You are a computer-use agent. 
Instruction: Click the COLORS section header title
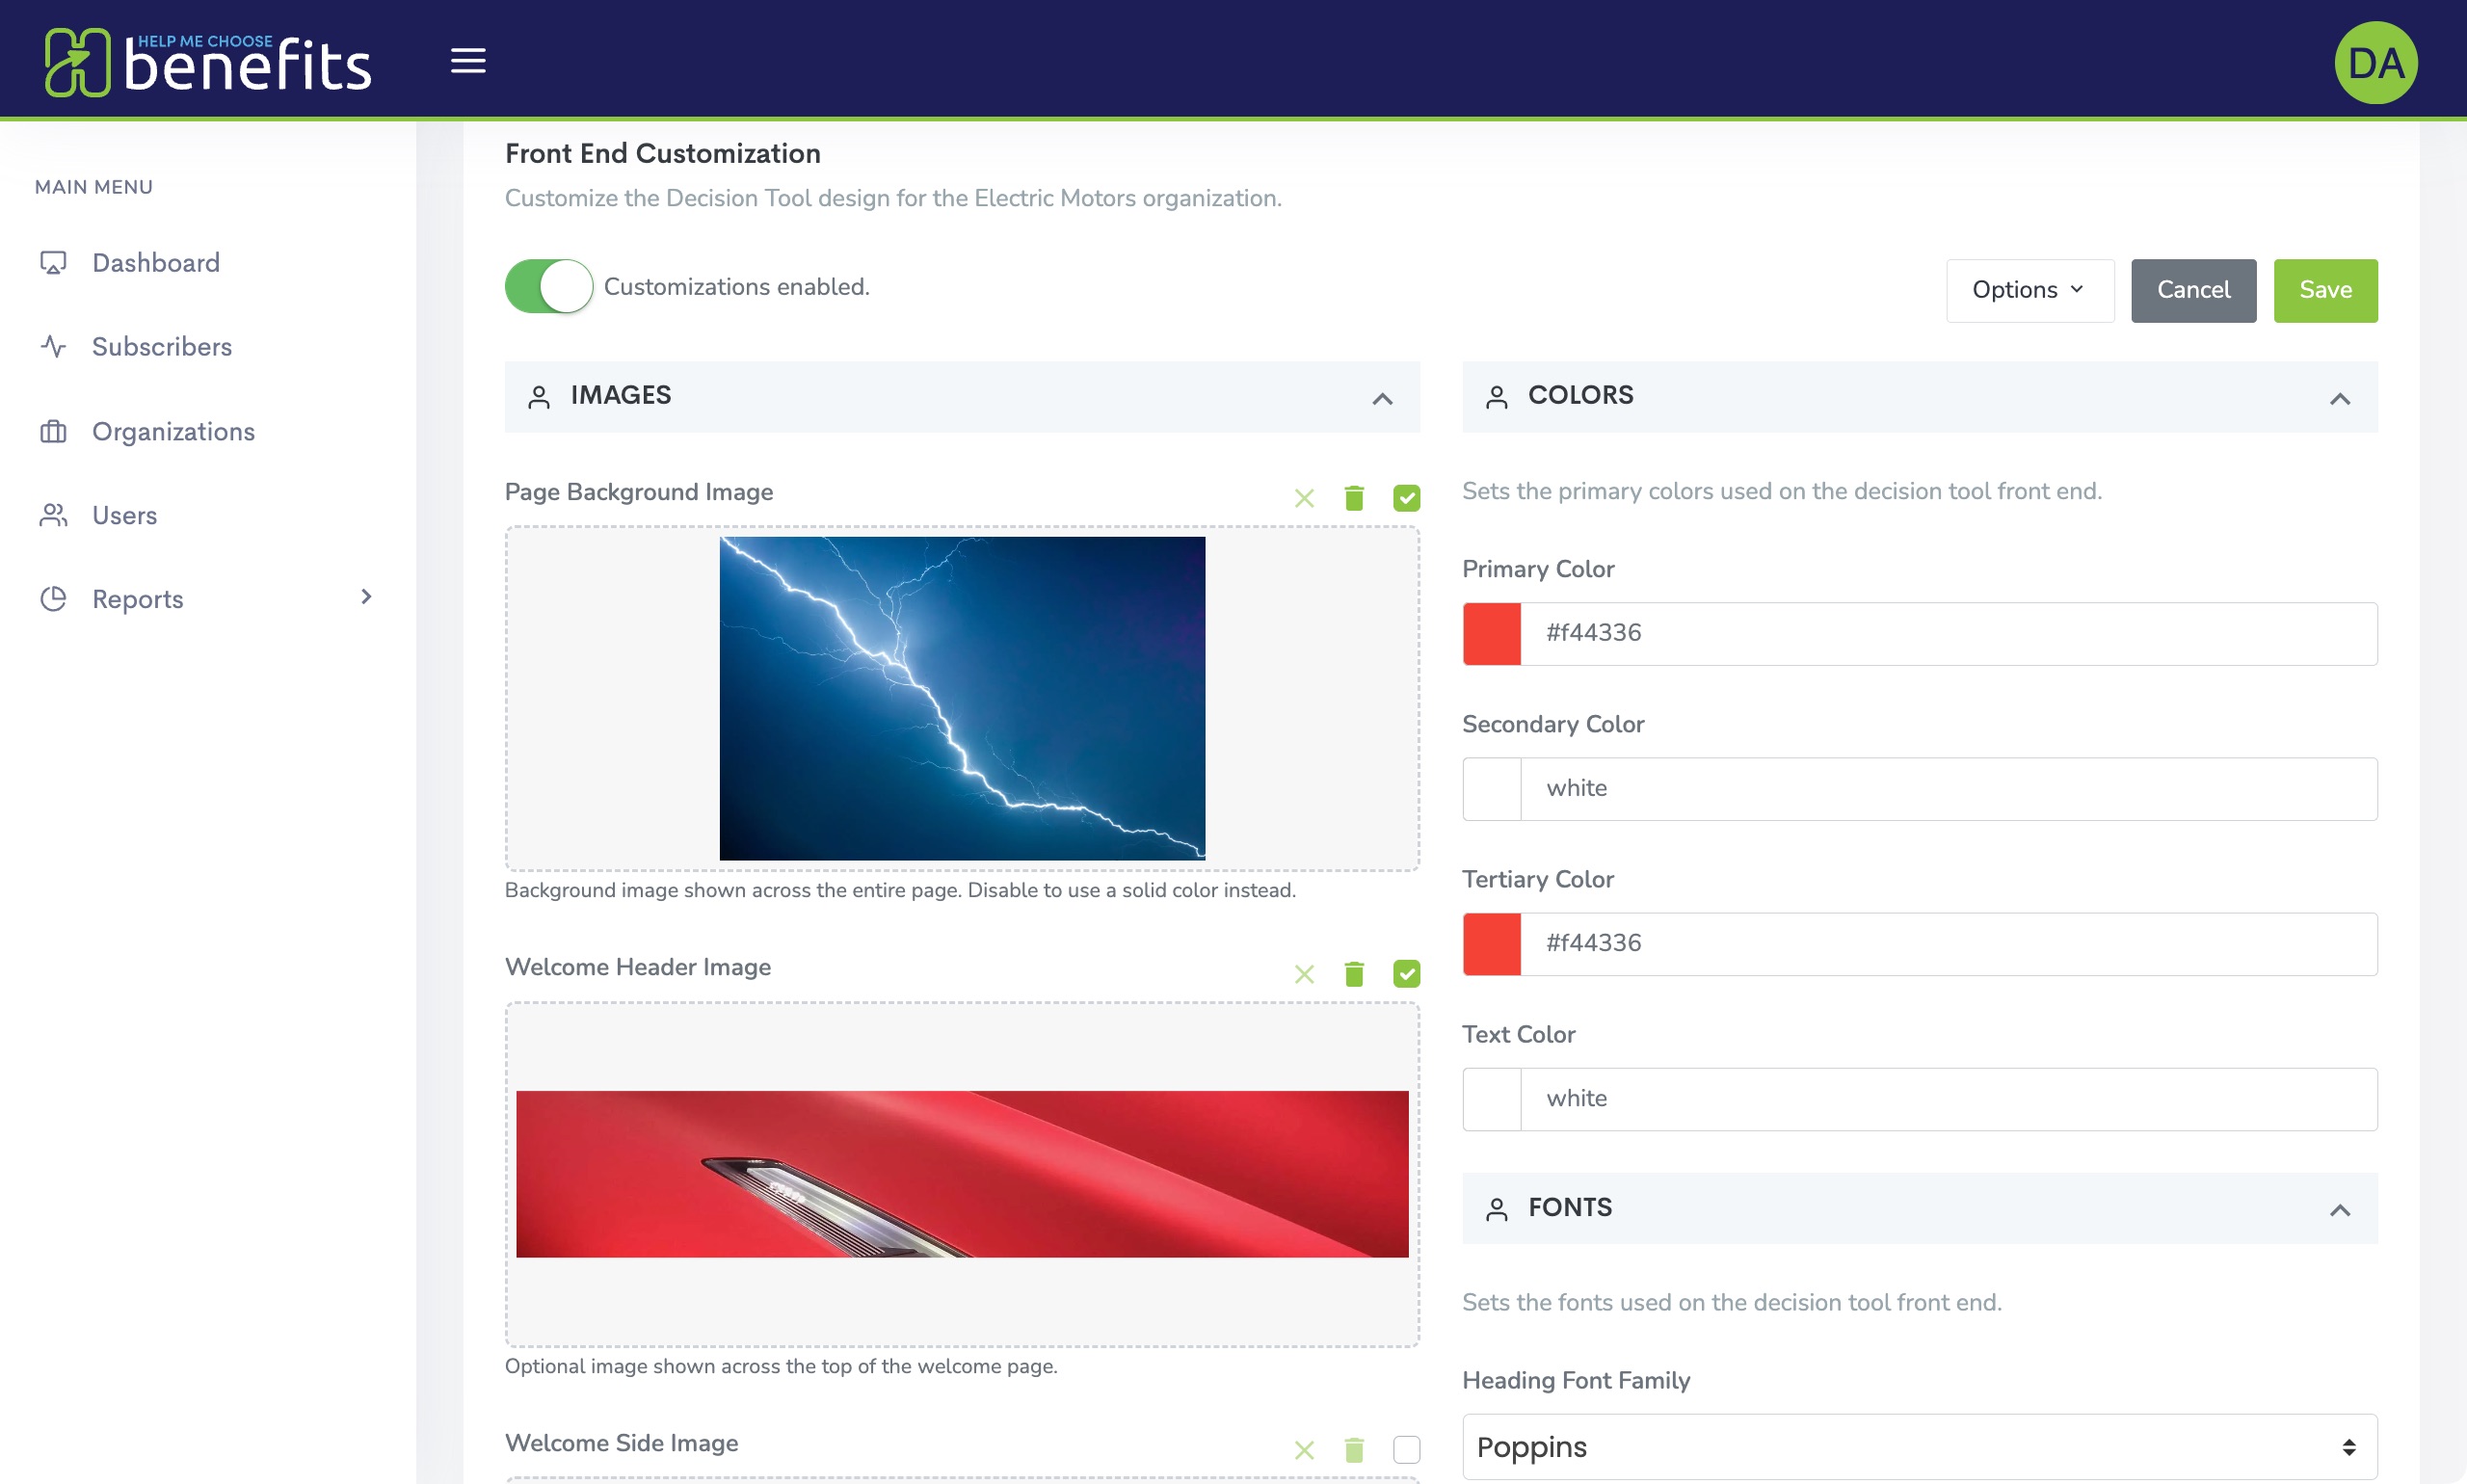[1580, 395]
